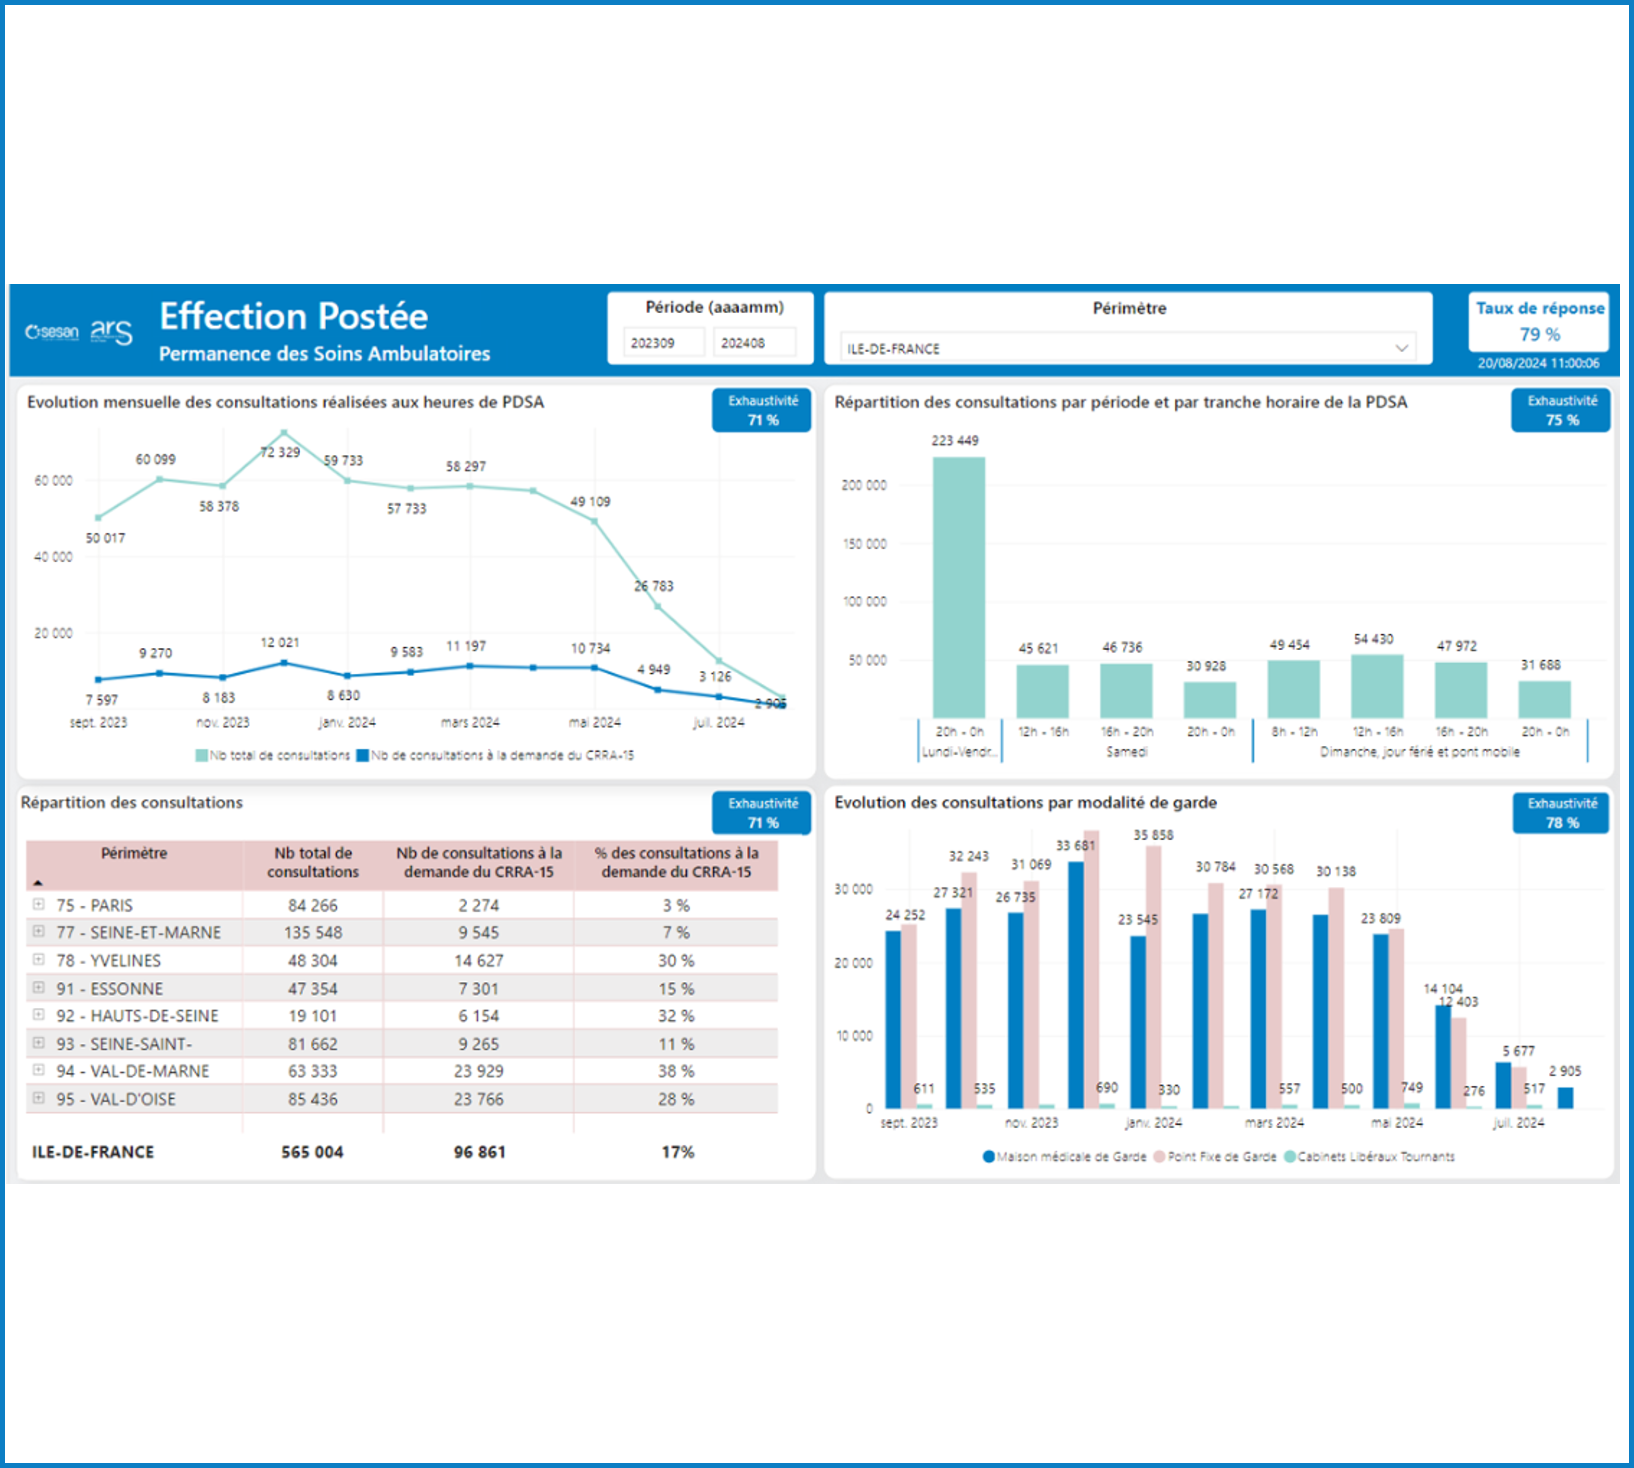Screen dimensions: 1634x1468
Task: Click cell value 14 627 for Yvelines
Action: (479, 960)
